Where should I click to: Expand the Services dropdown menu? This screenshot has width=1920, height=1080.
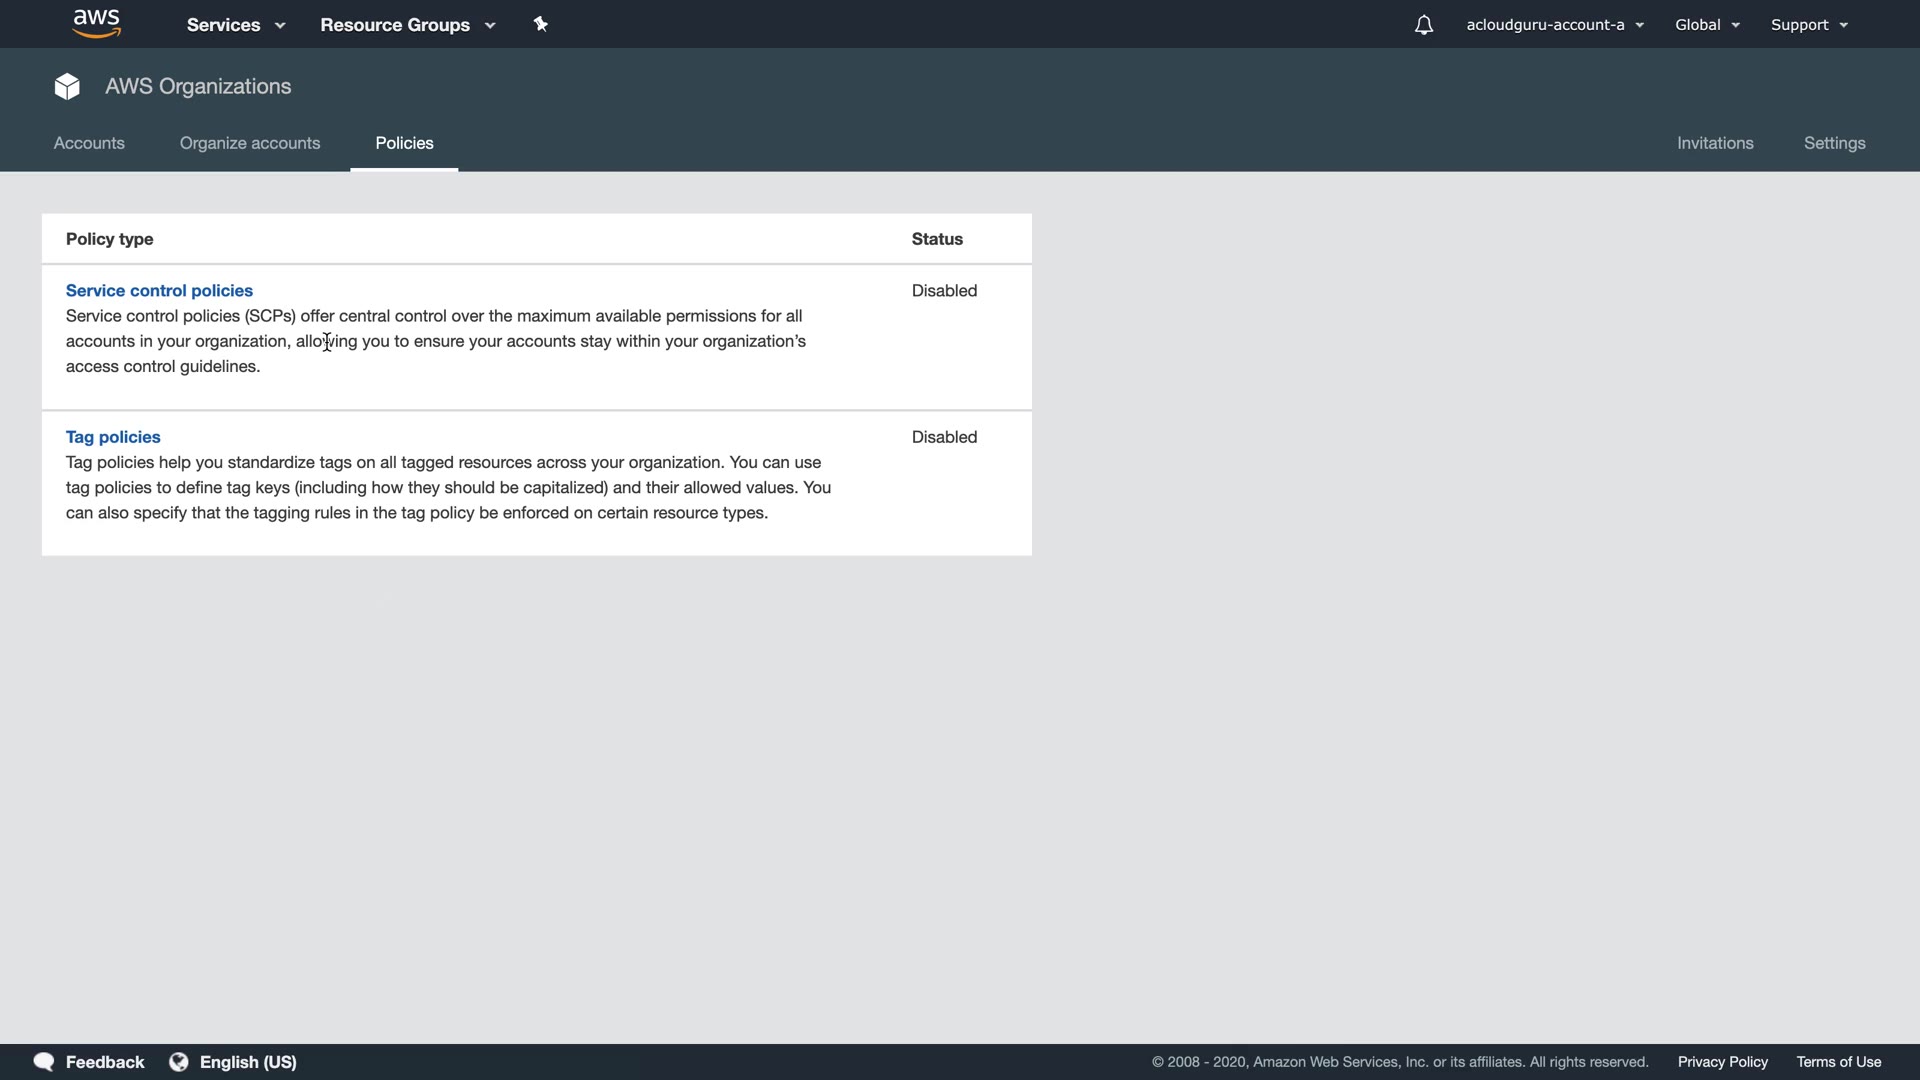[x=236, y=25]
